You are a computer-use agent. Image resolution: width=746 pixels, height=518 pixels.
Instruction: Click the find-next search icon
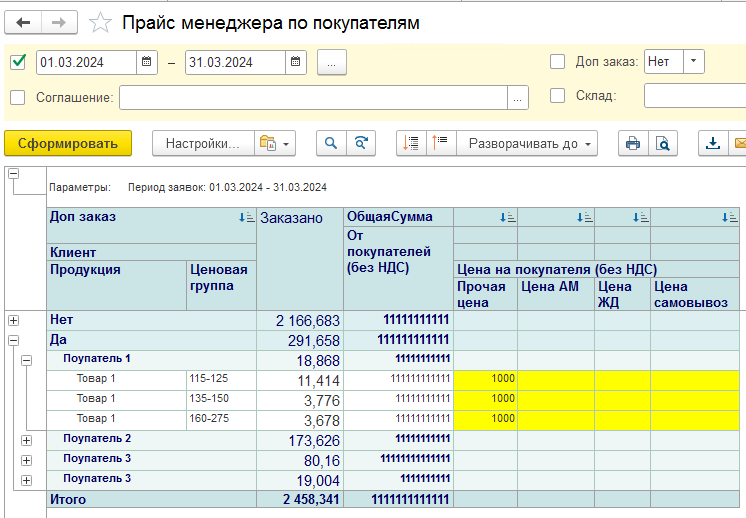click(x=361, y=143)
